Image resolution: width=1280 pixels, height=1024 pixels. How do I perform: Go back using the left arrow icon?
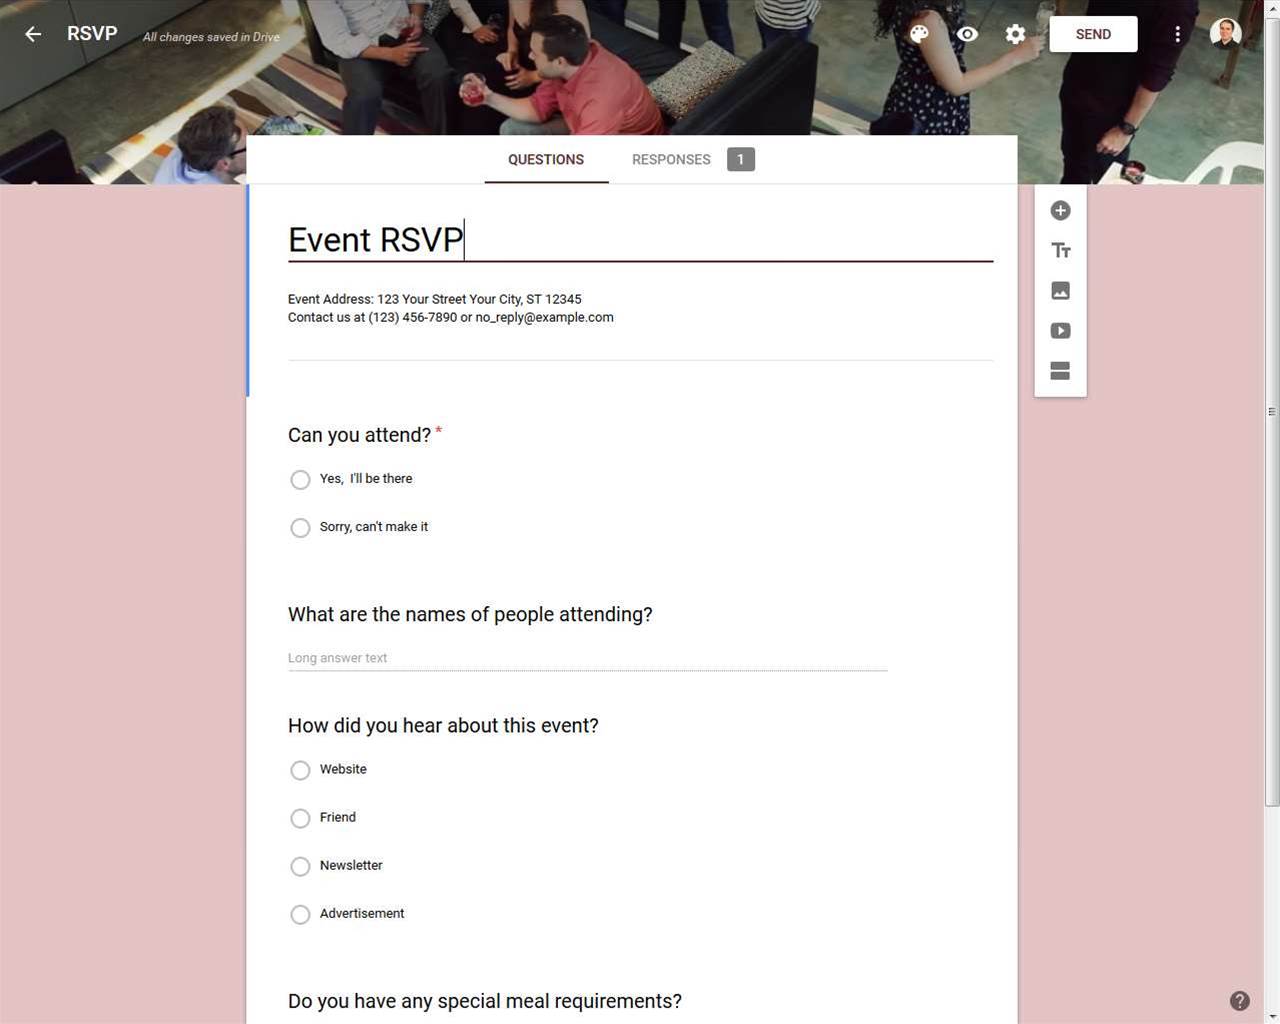click(33, 34)
